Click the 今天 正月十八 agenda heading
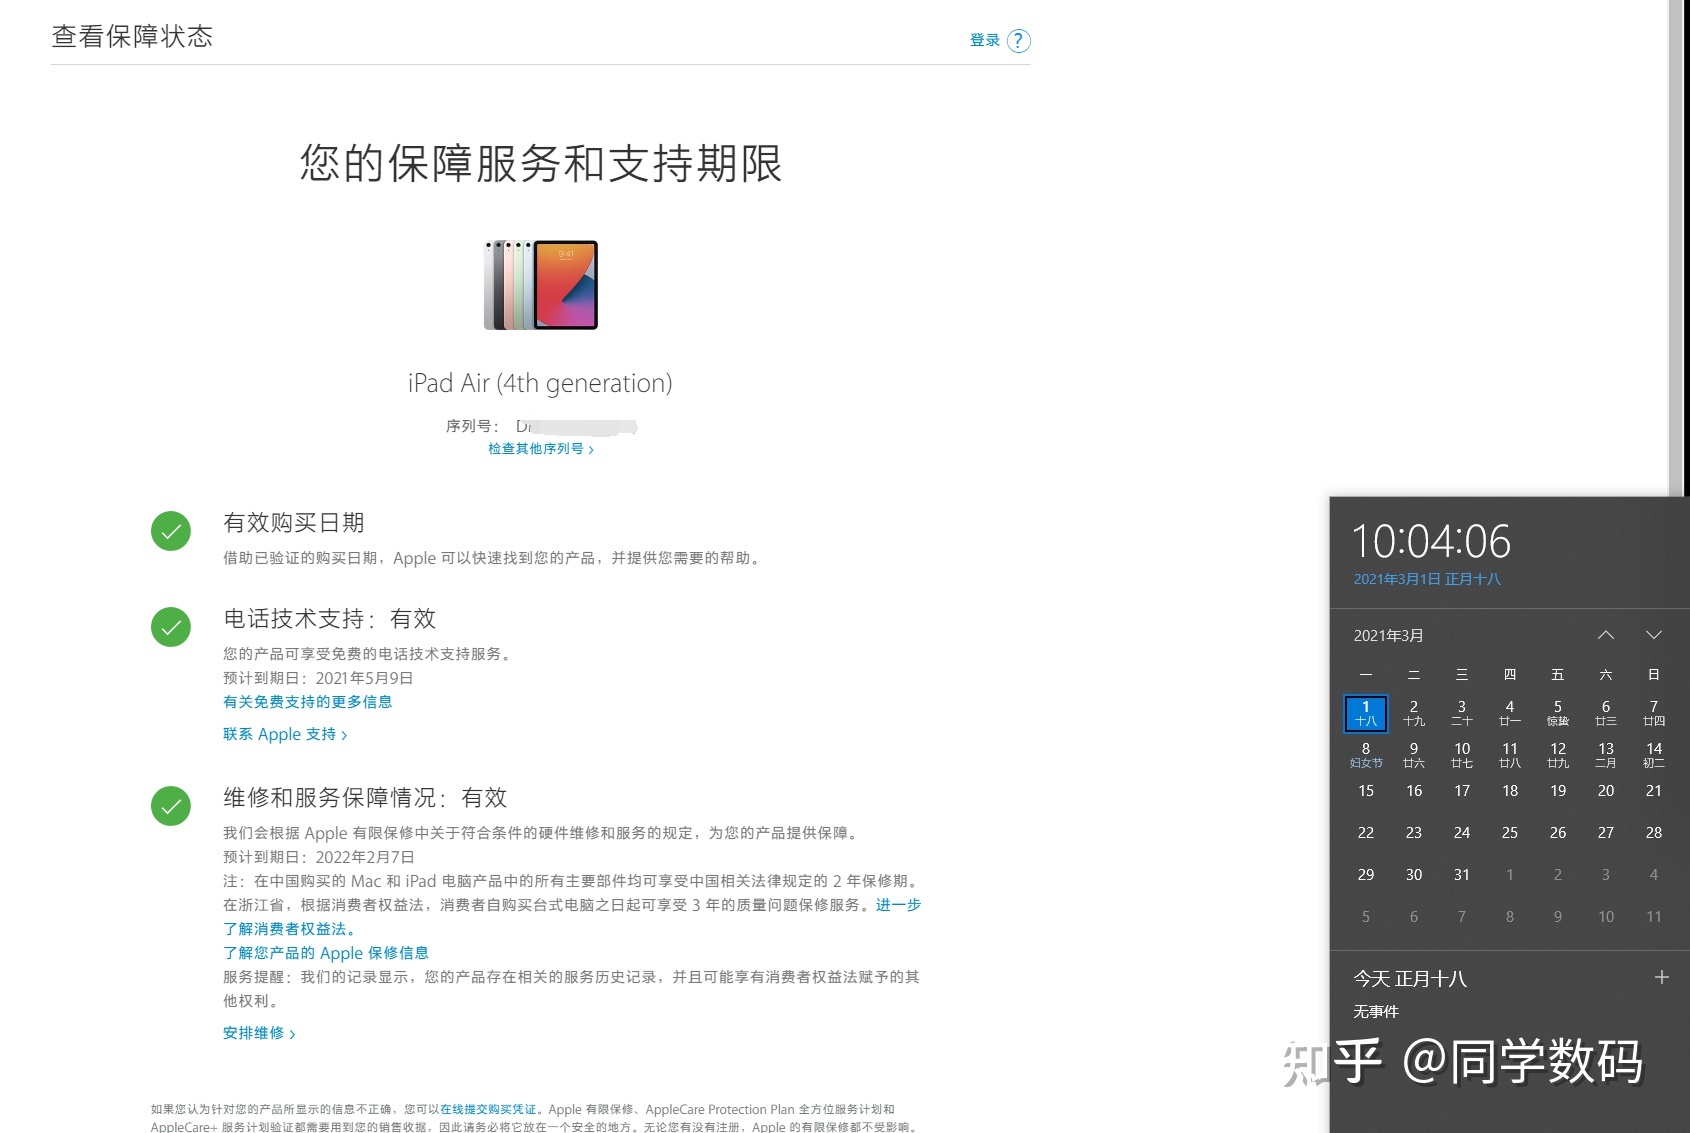 [x=1410, y=979]
